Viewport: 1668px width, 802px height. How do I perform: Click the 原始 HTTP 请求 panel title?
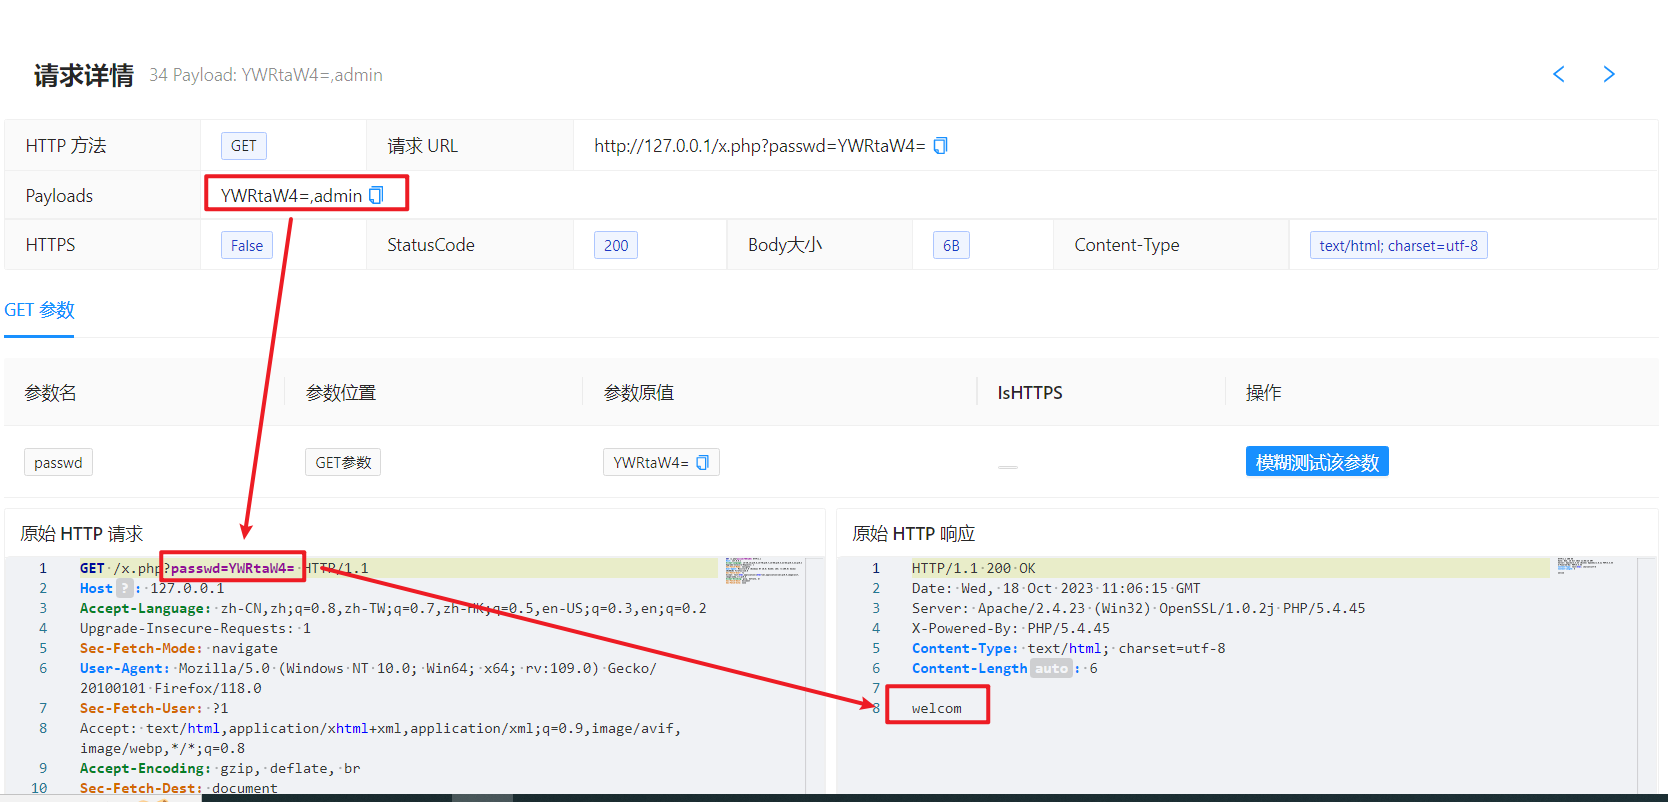pos(82,534)
